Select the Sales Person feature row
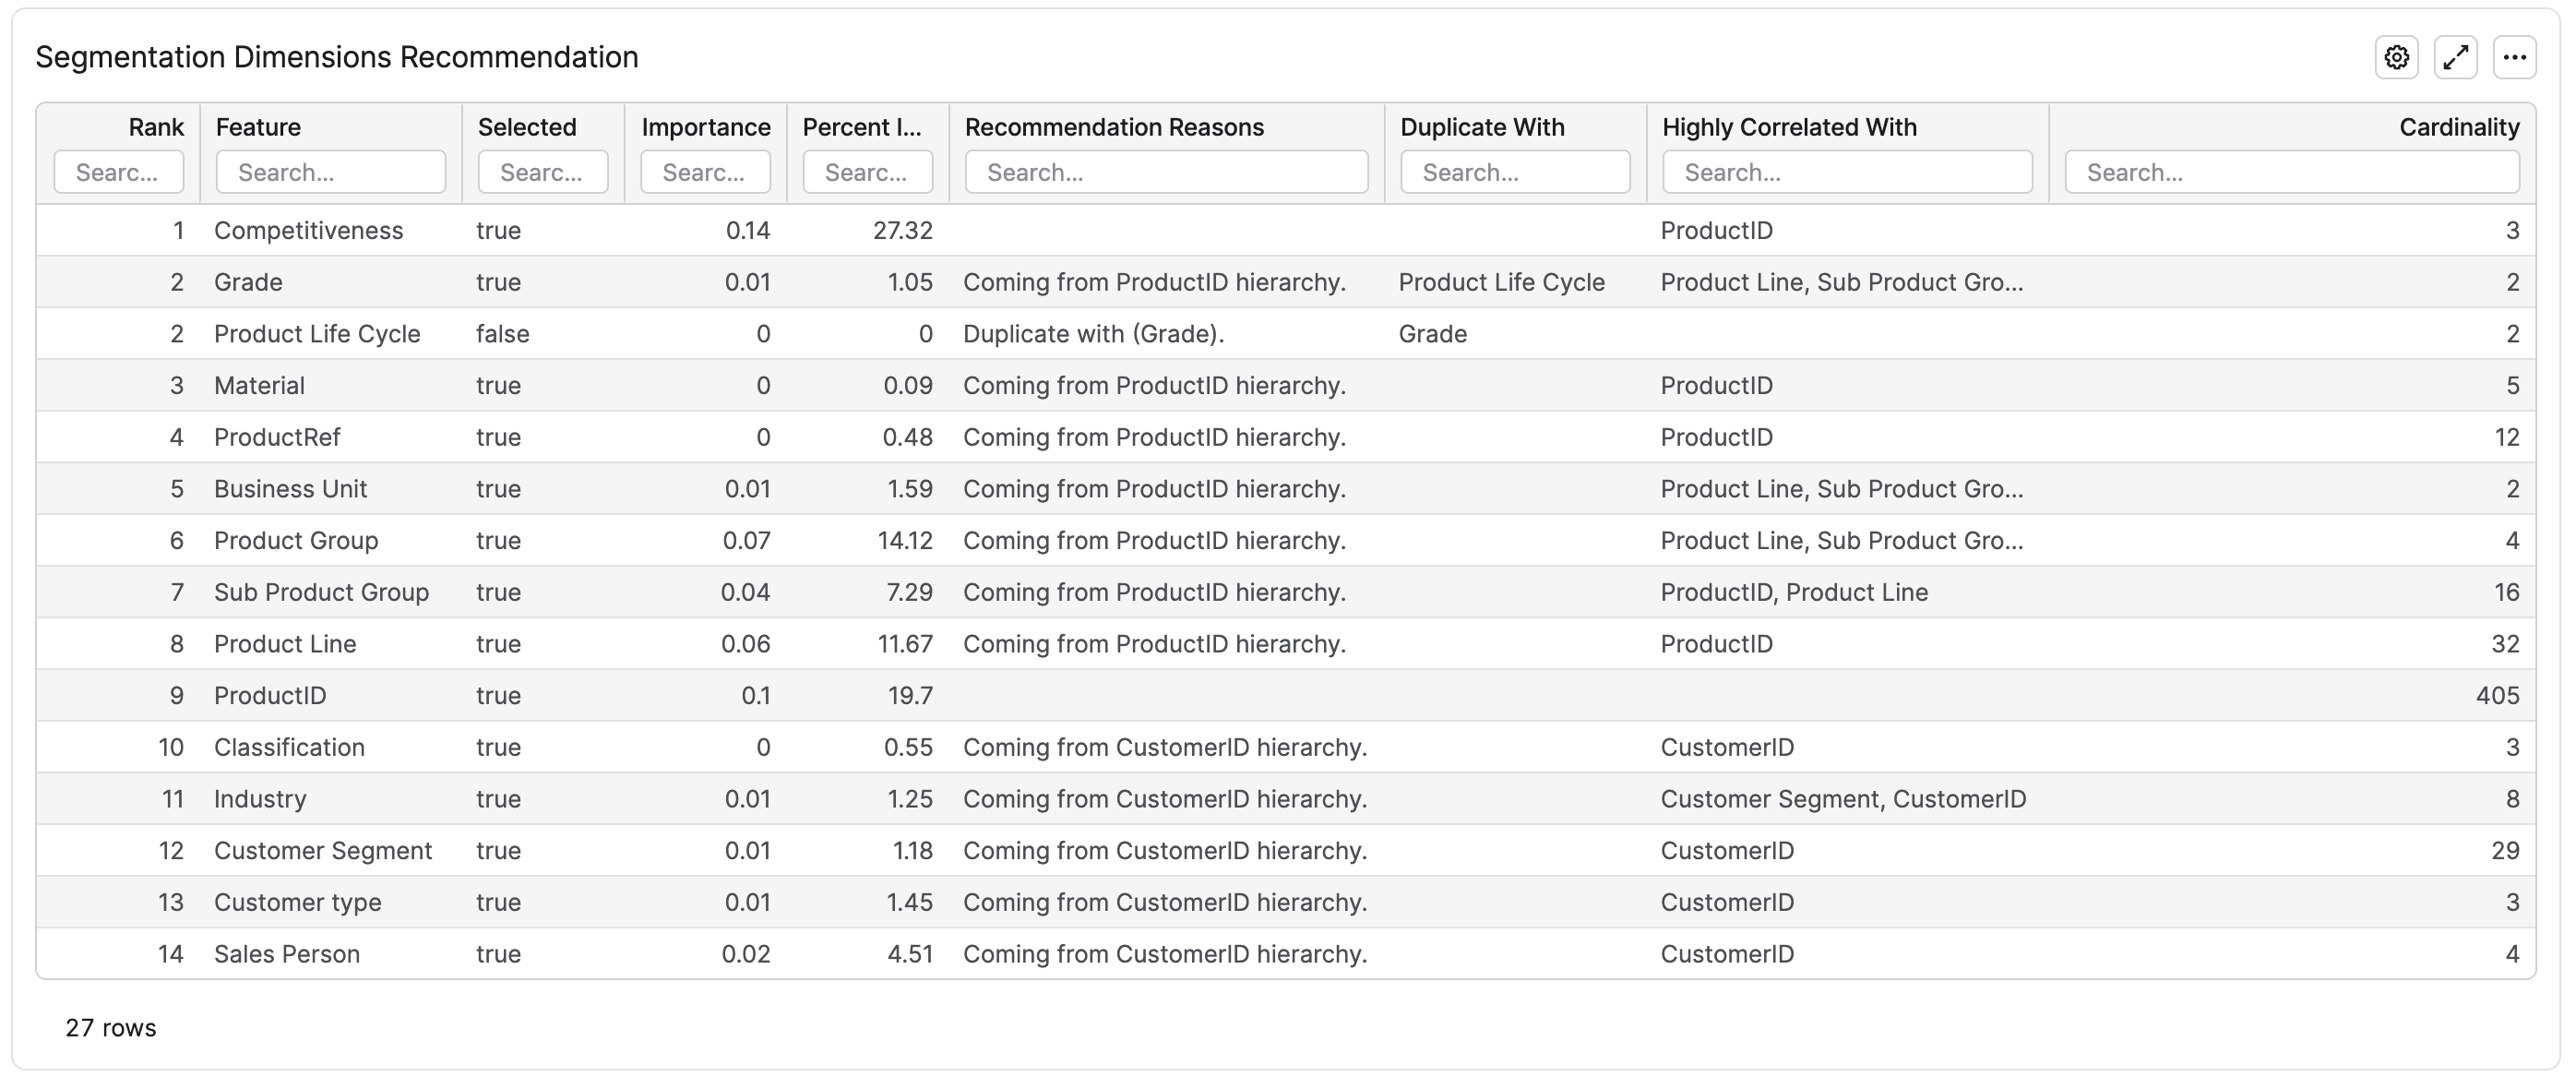The height and width of the screenshot is (1089, 2576). pyautogui.click(x=286, y=954)
